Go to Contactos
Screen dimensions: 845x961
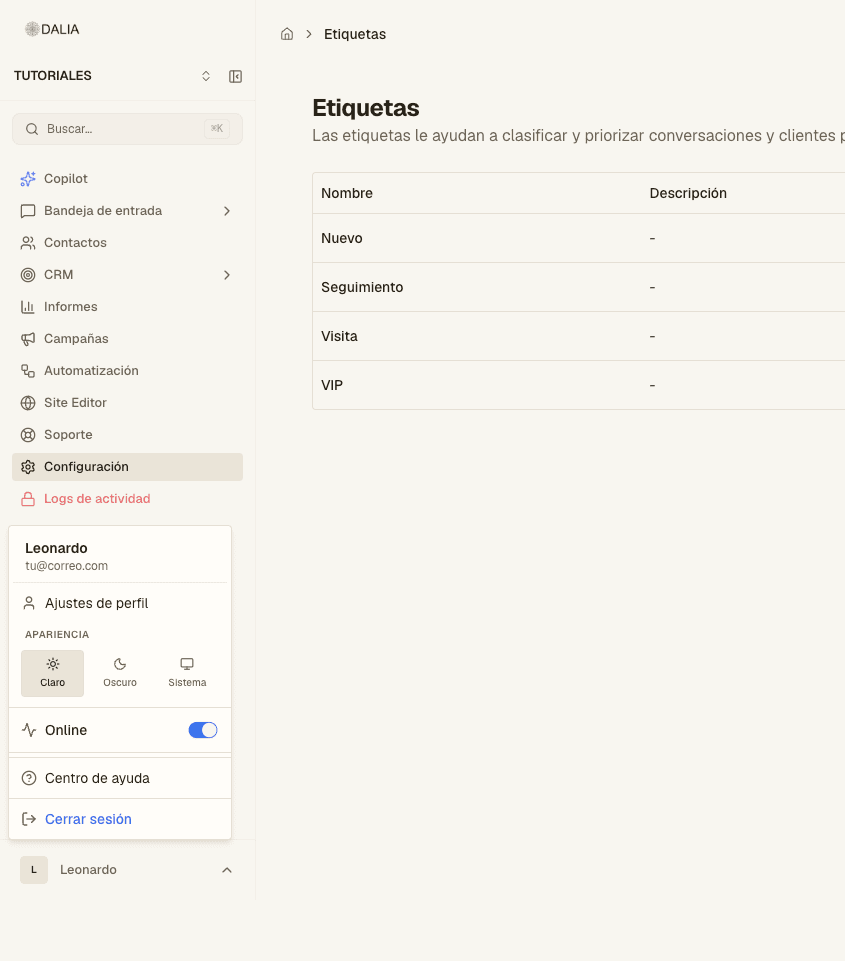click(x=75, y=243)
